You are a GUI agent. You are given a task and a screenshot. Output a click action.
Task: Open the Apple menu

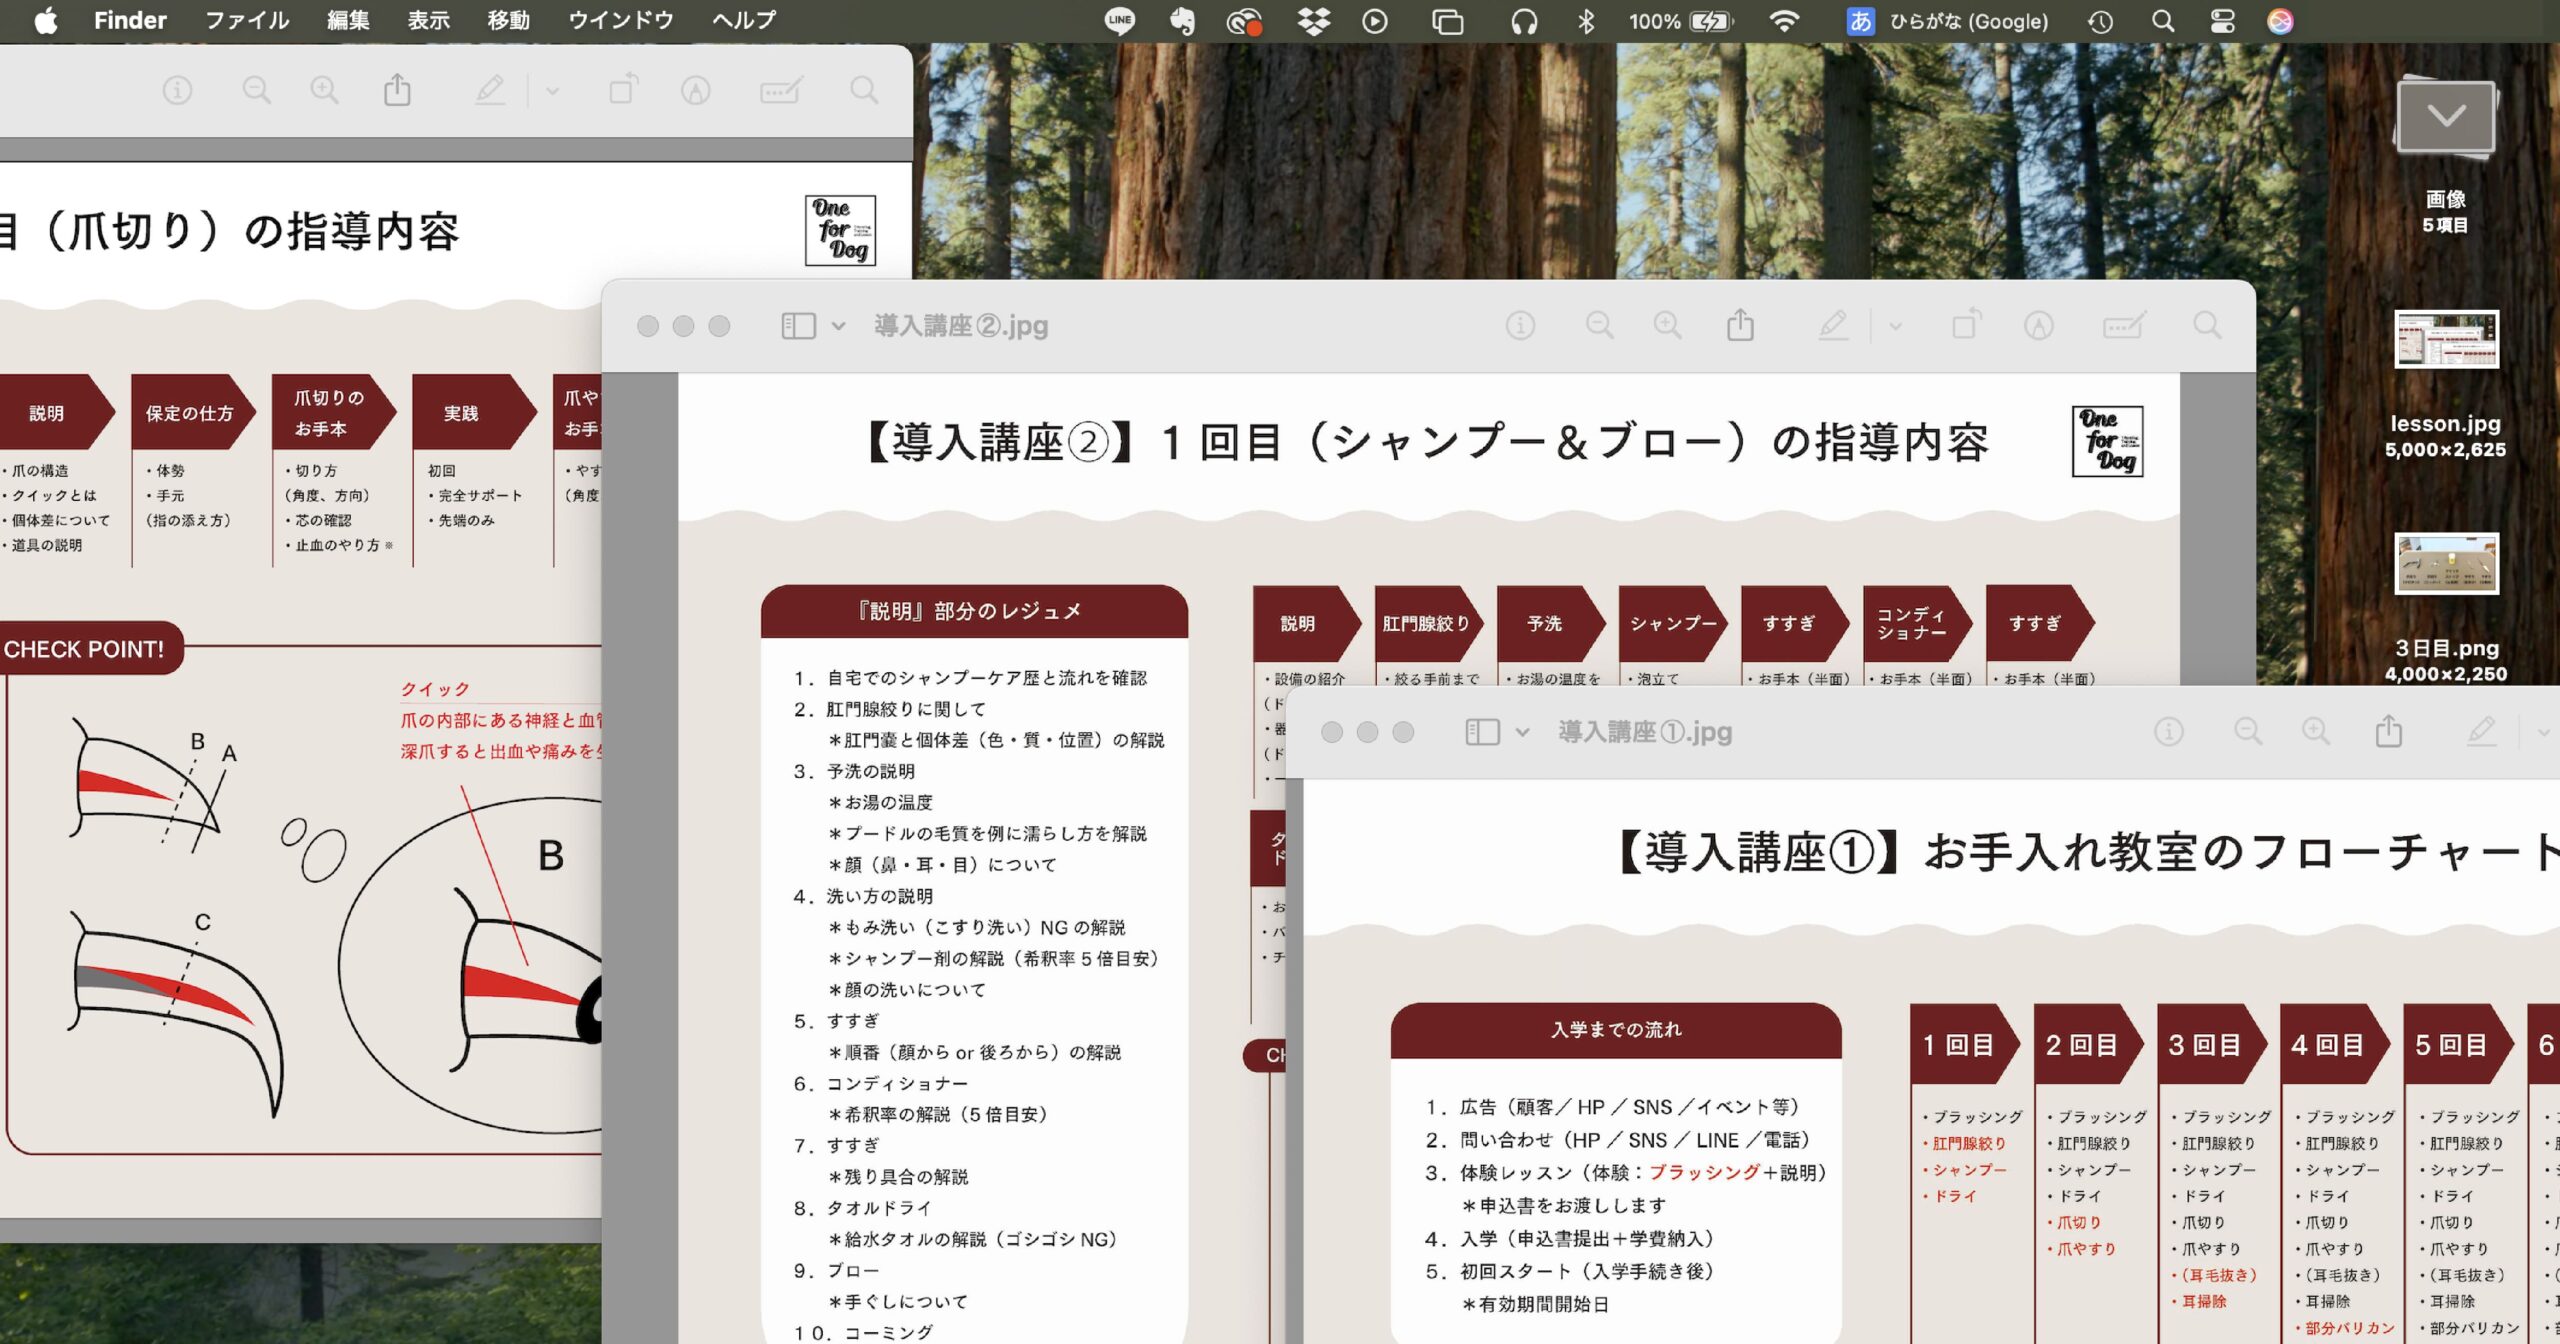point(46,21)
